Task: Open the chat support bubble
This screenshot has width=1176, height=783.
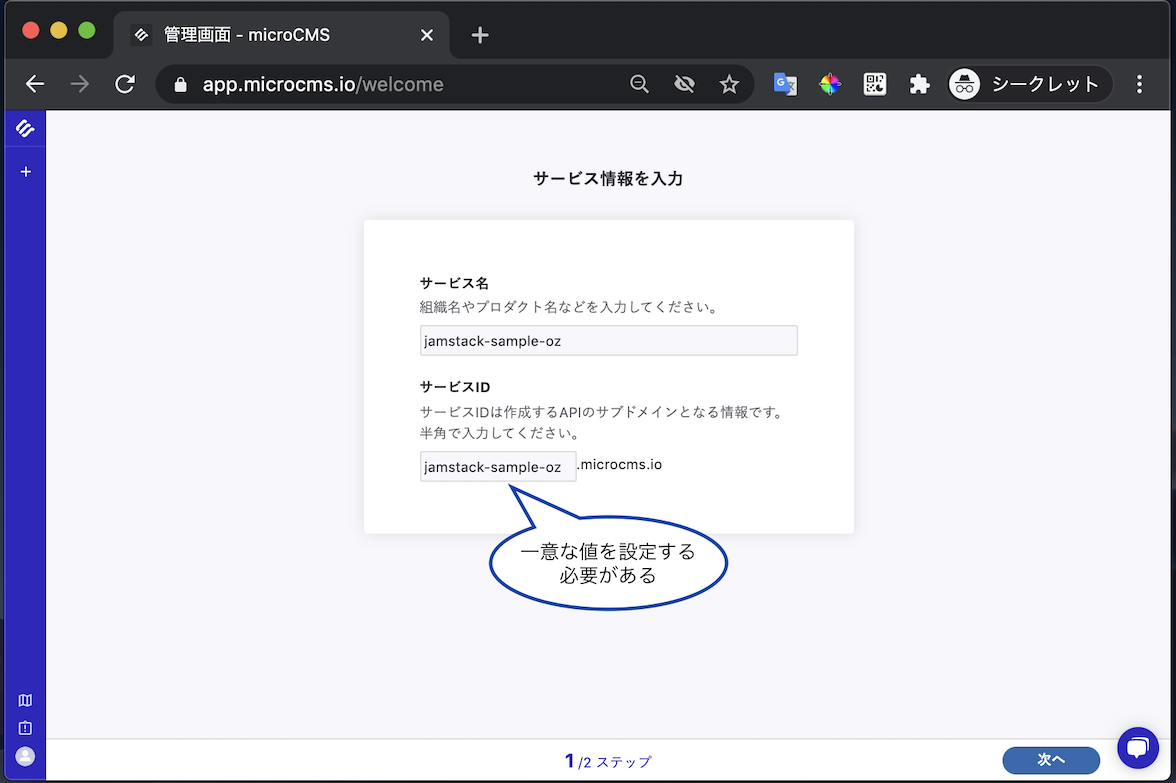Action: 1138,748
